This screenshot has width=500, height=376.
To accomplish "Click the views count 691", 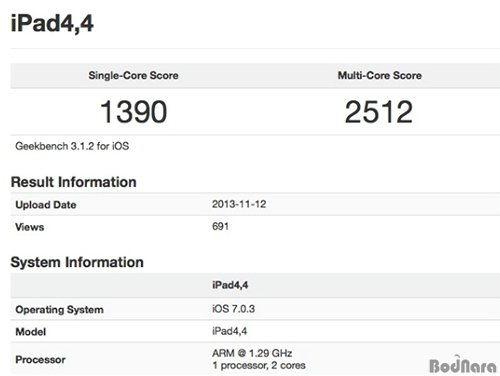I will tap(220, 226).
